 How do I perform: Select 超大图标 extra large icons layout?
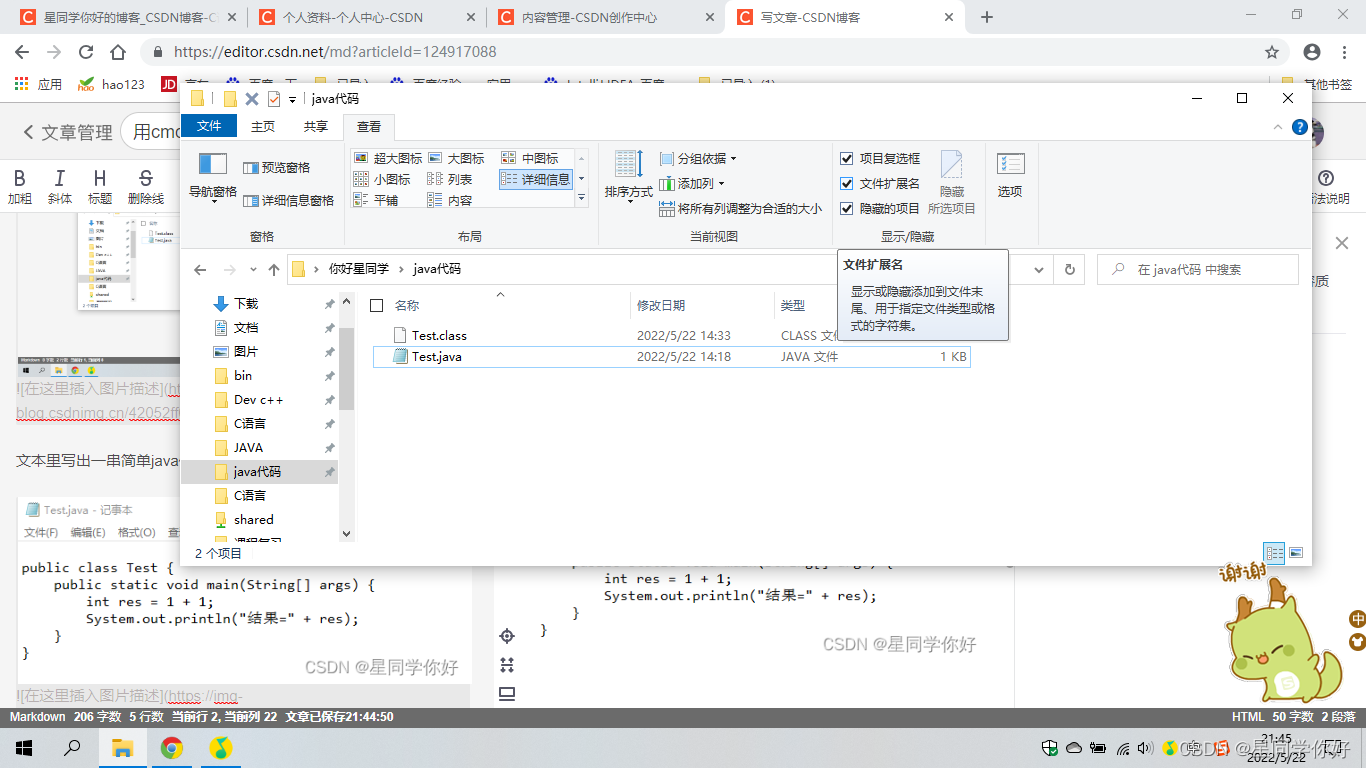tap(388, 158)
